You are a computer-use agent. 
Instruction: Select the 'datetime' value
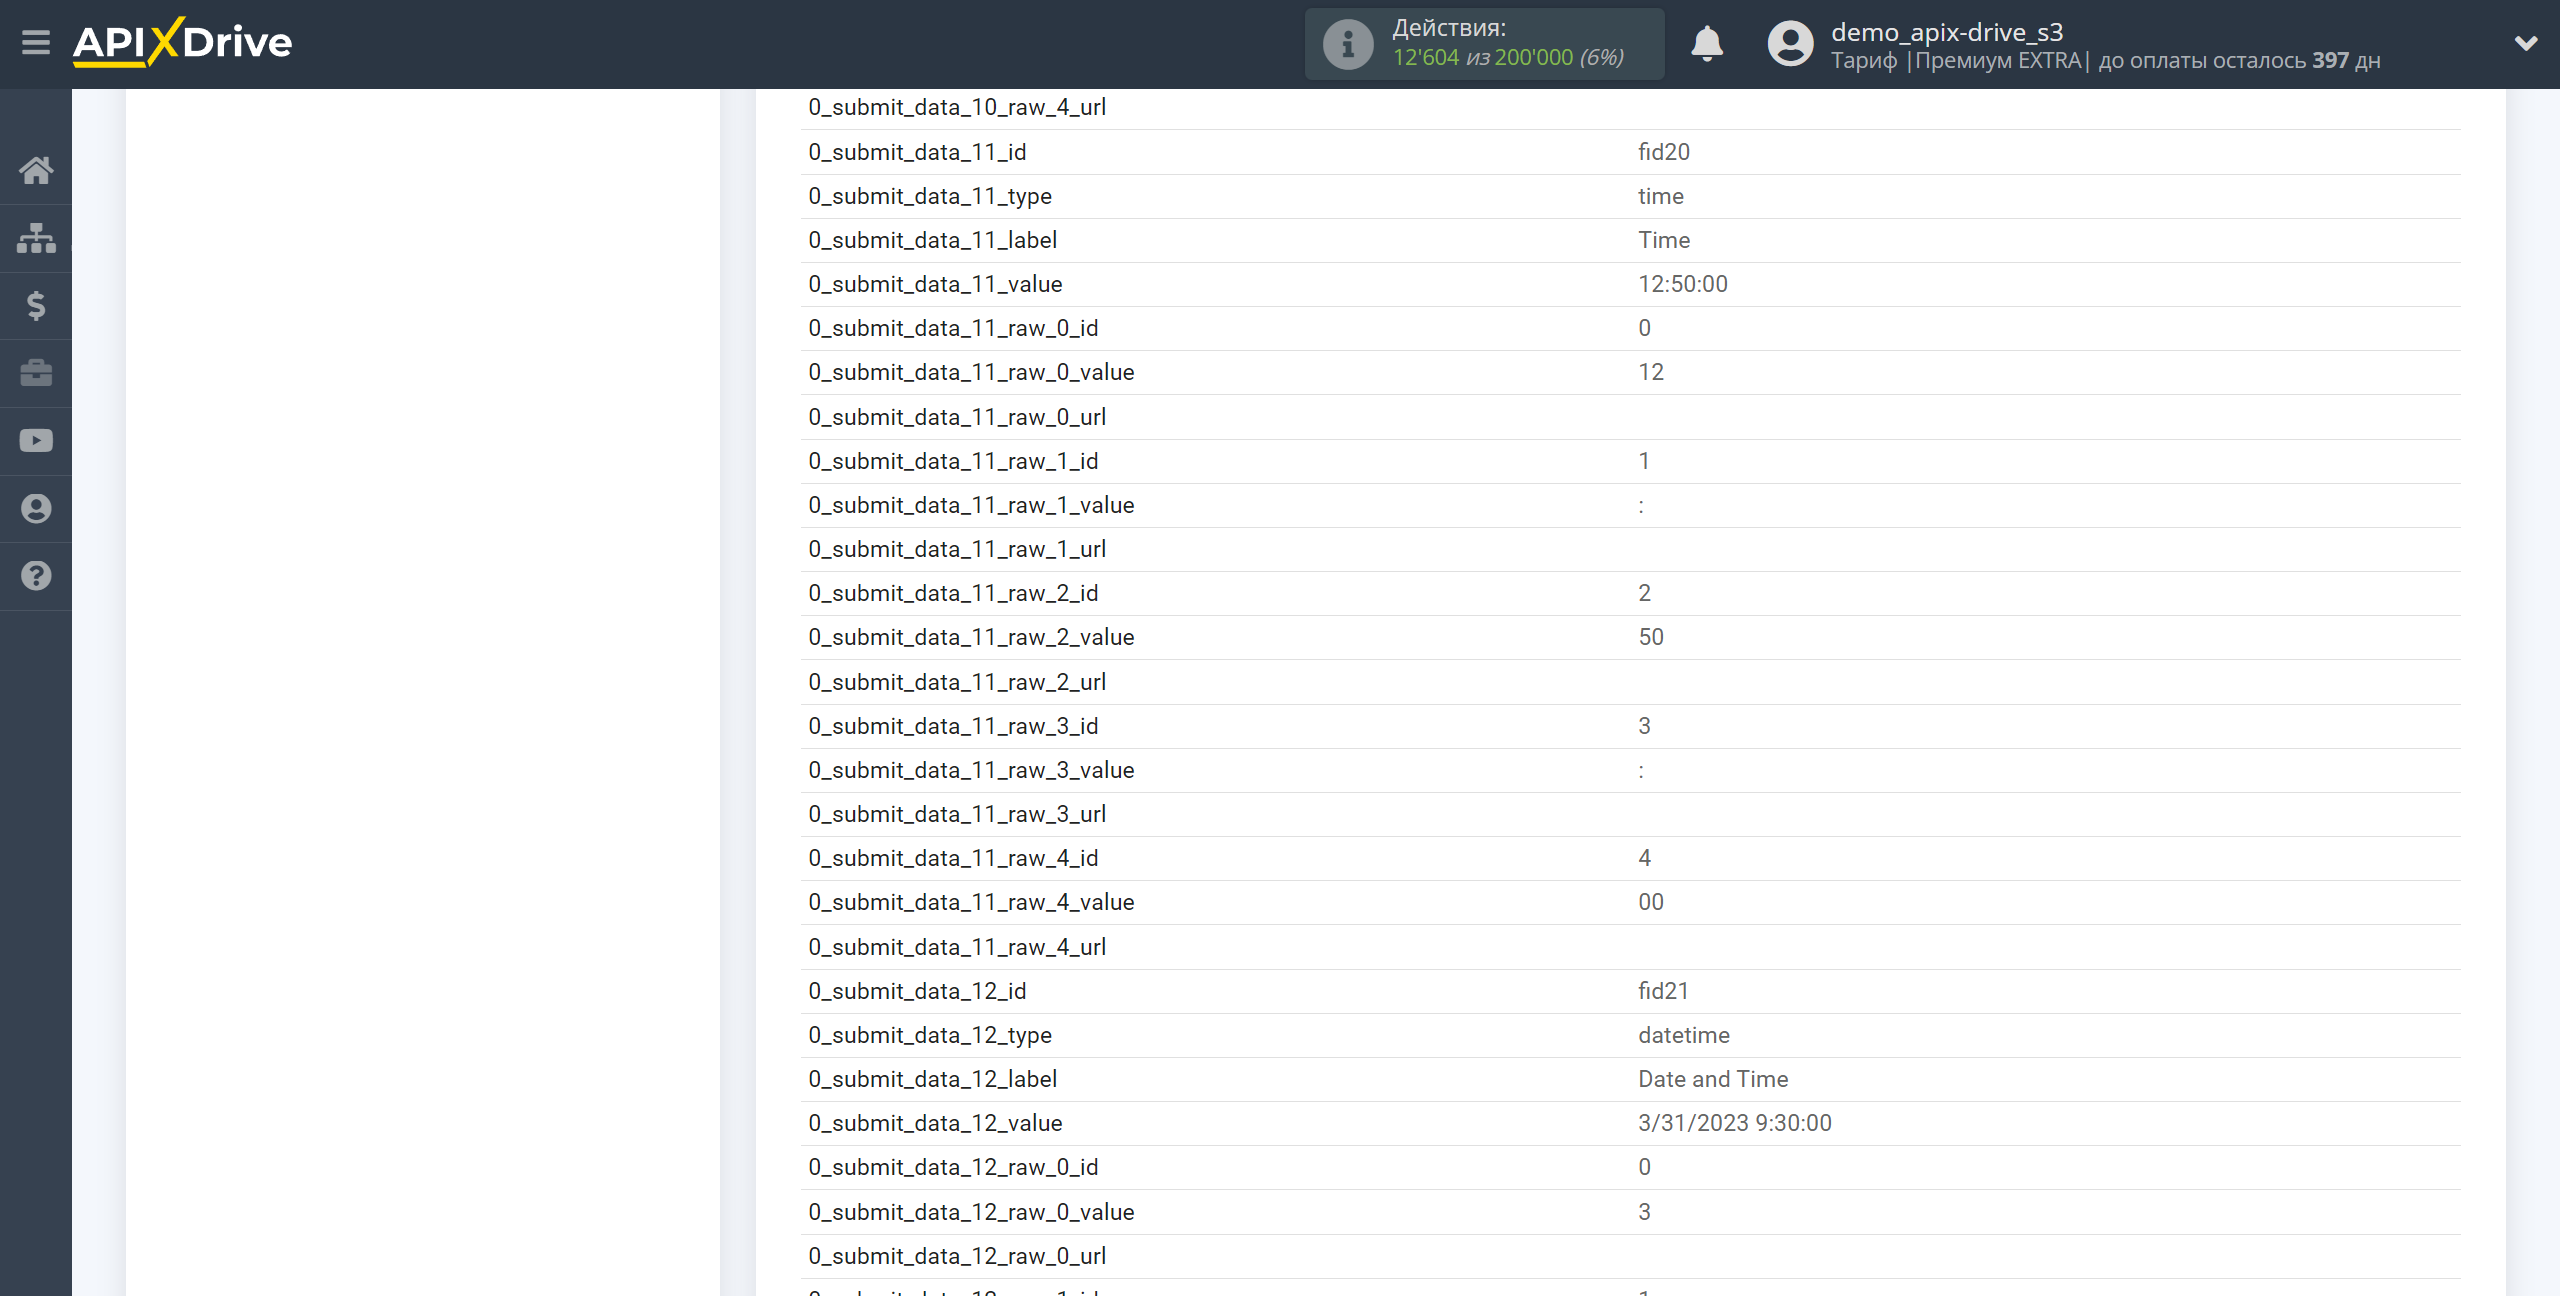[x=1684, y=1035]
